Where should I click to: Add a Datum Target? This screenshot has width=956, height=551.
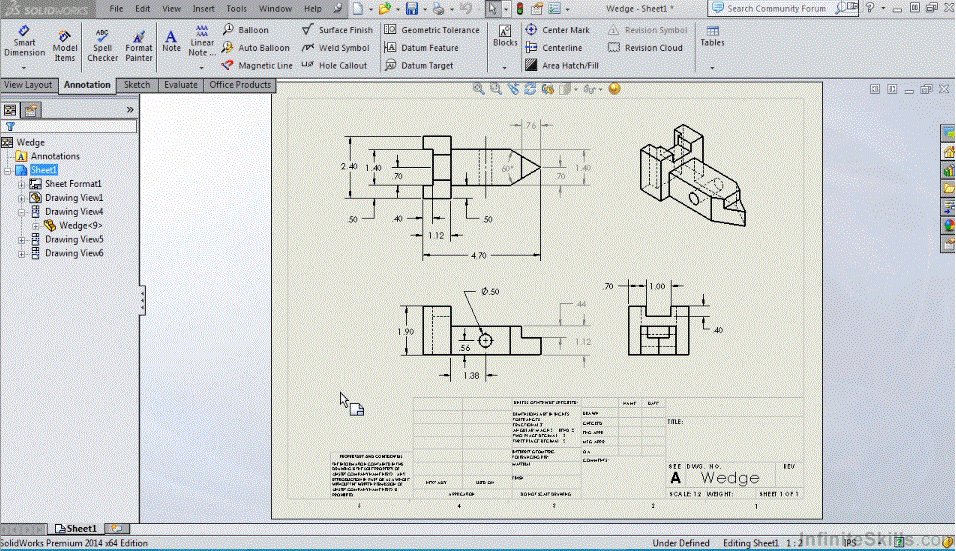click(x=419, y=65)
